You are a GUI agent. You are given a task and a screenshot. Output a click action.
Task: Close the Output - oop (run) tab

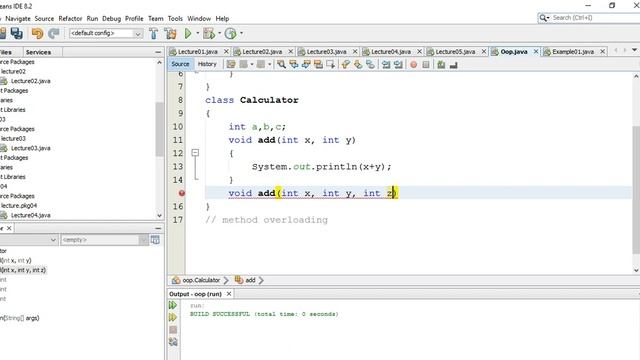(229, 294)
